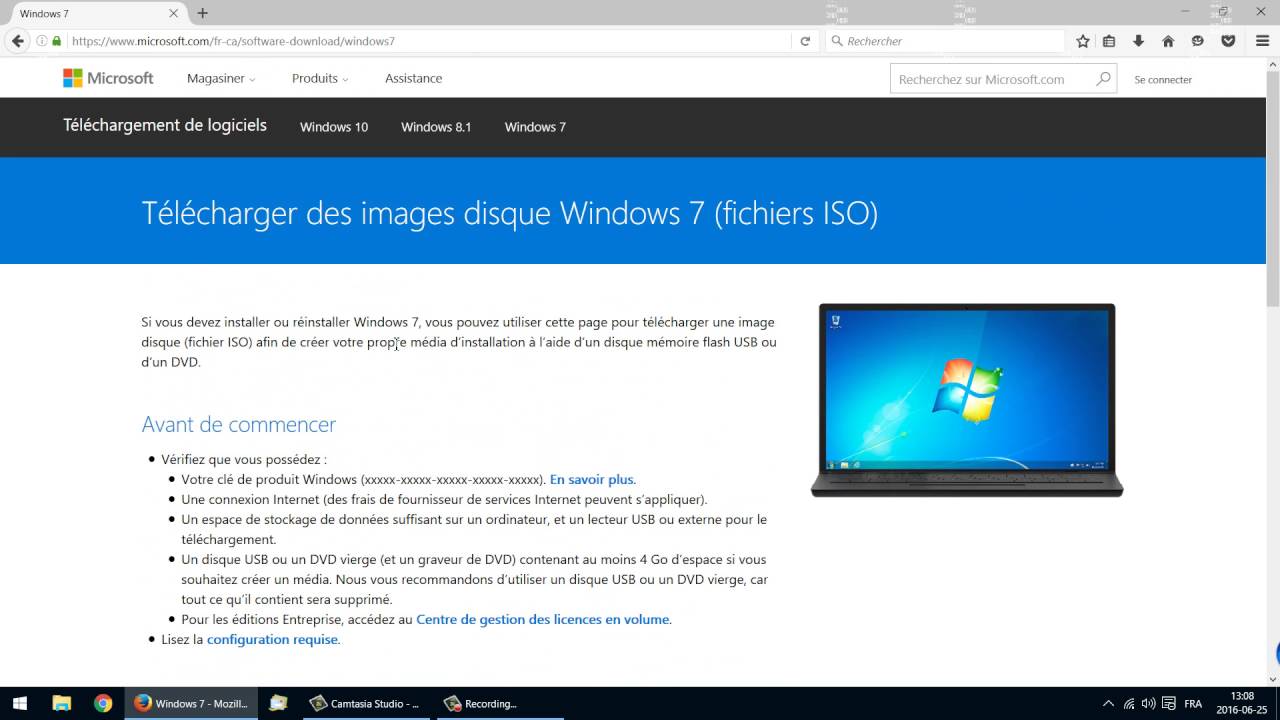Screen dimensions: 1280x720
Task: Open Windows Start menu
Action: point(19,703)
